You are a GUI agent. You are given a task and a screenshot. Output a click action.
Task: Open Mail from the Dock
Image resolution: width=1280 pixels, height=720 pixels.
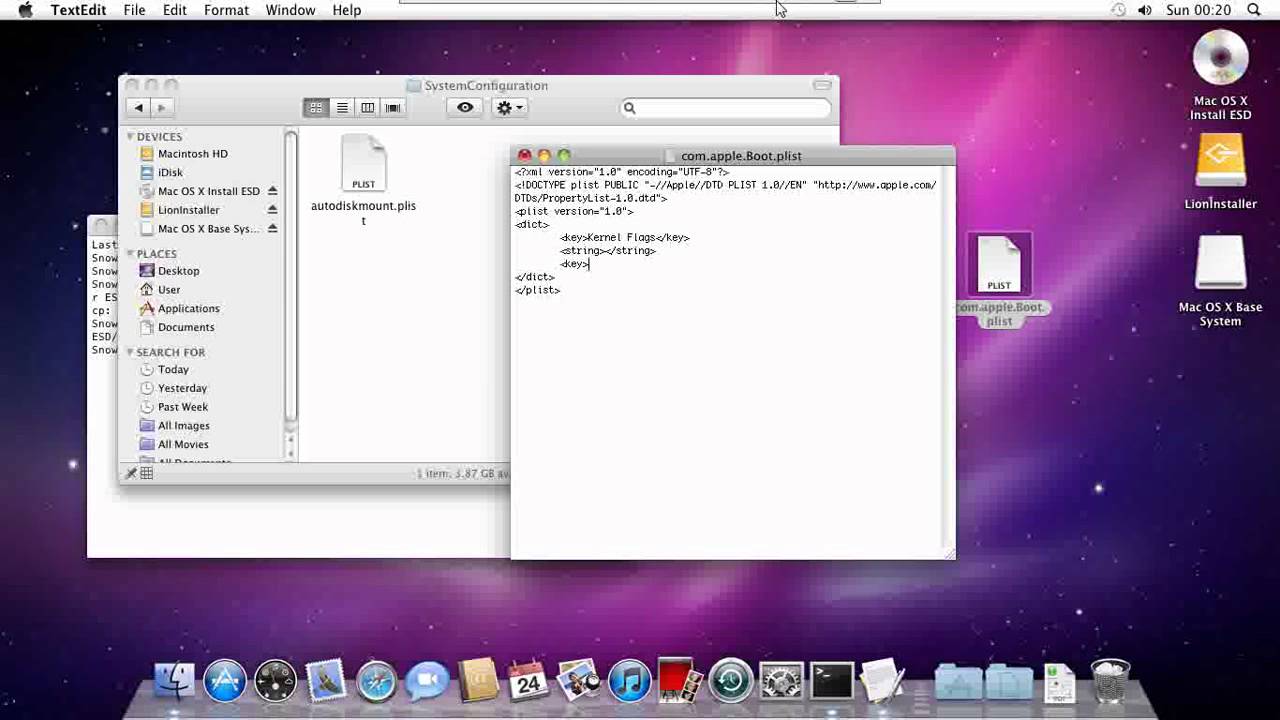326,682
